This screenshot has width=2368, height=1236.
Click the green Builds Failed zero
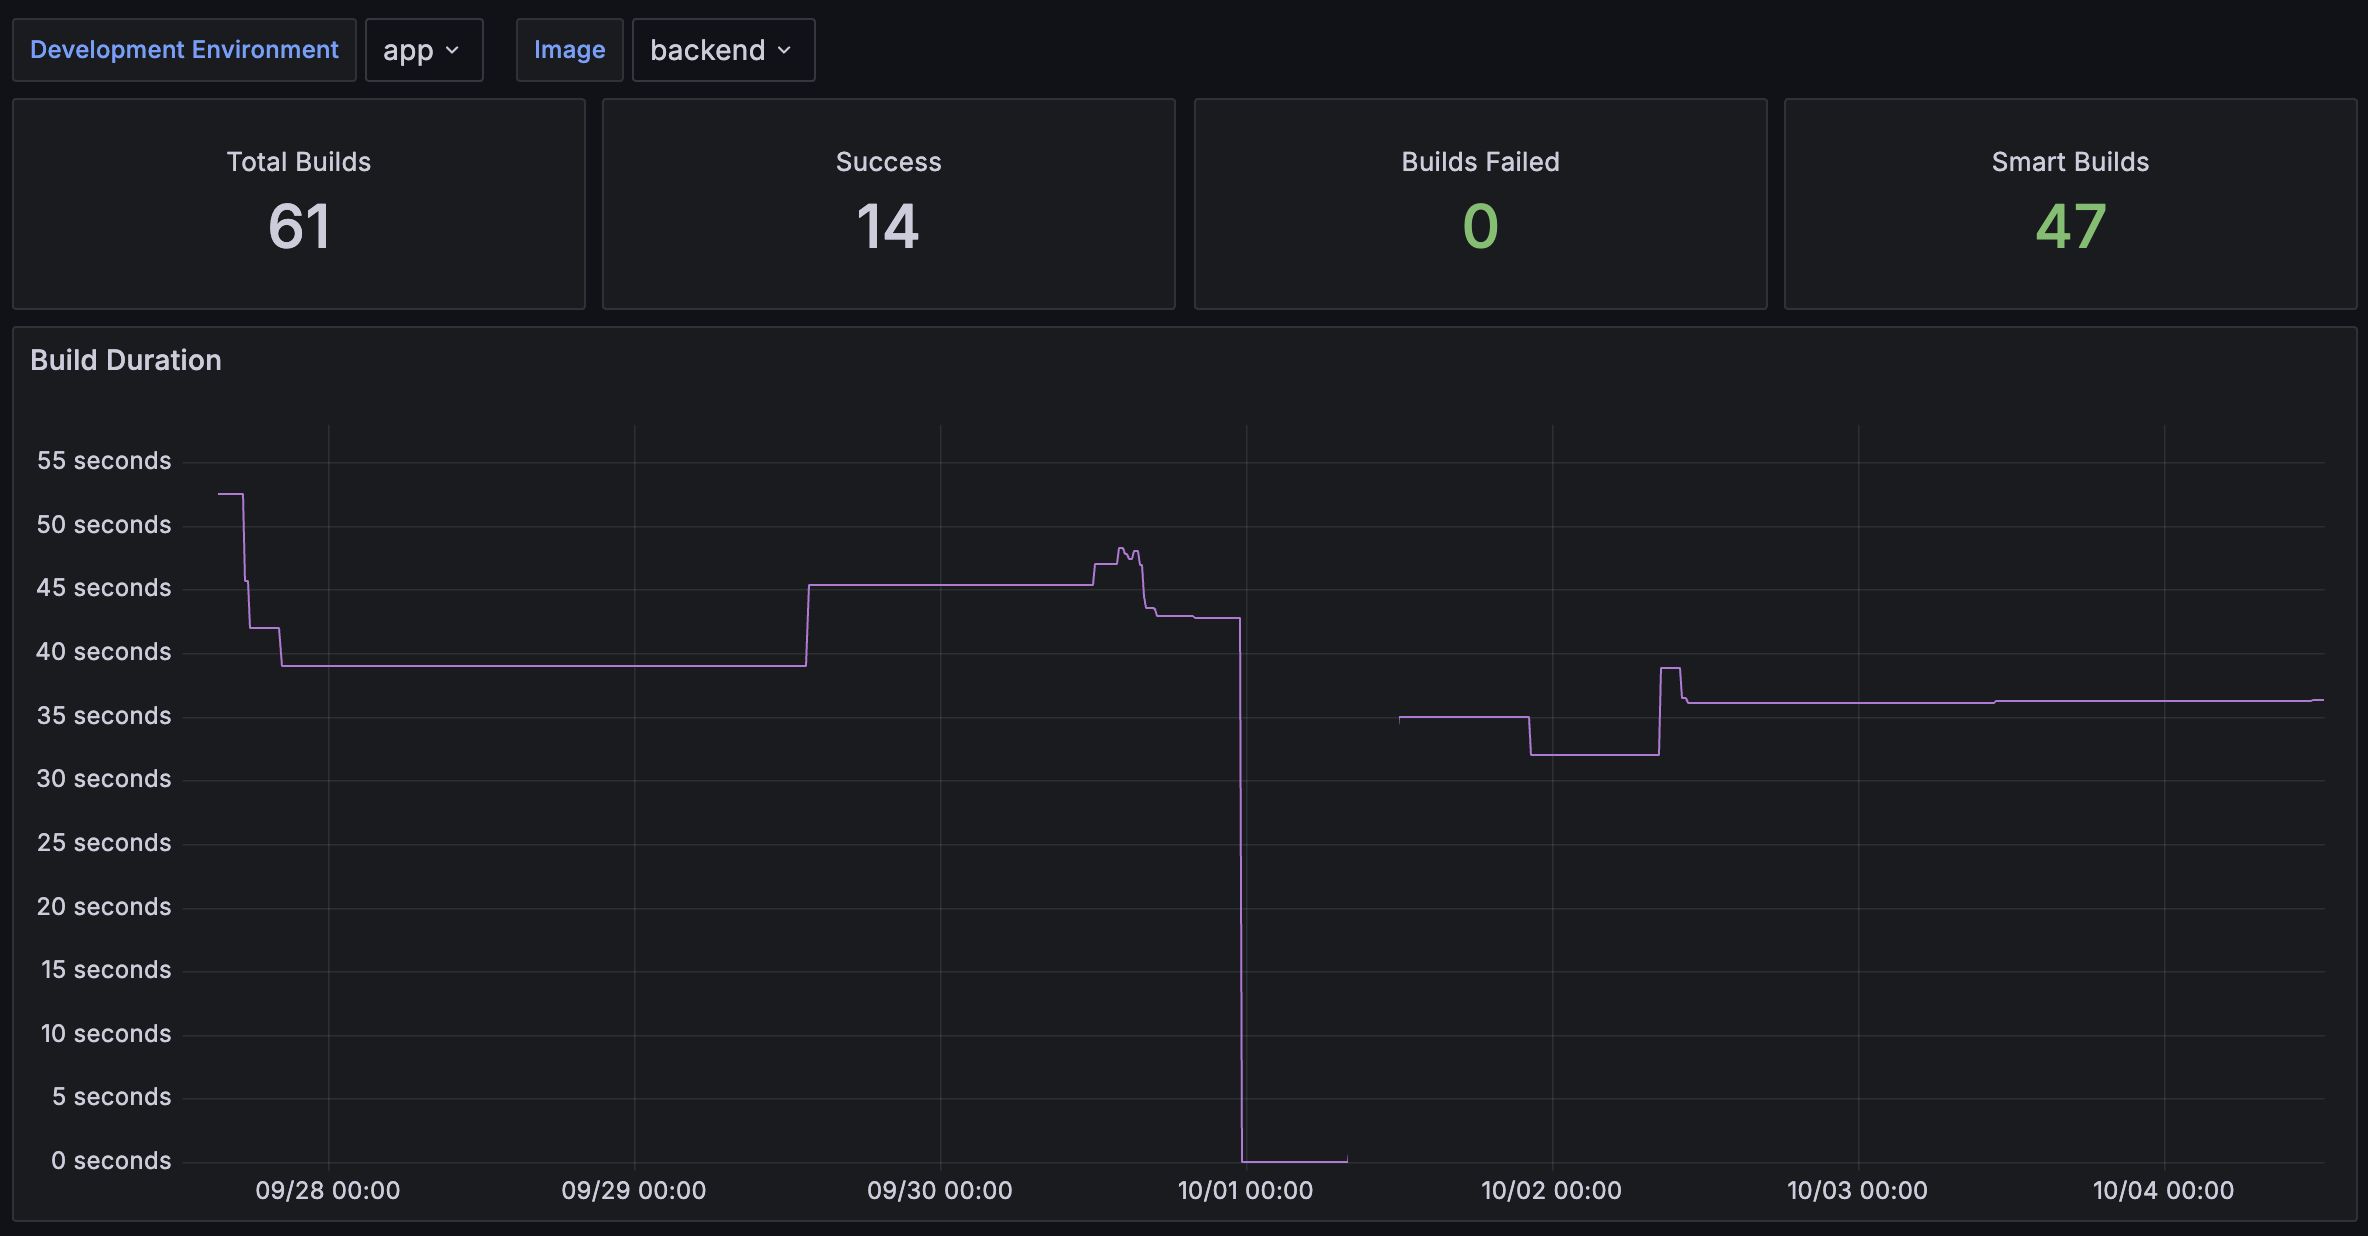click(x=1479, y=226)
